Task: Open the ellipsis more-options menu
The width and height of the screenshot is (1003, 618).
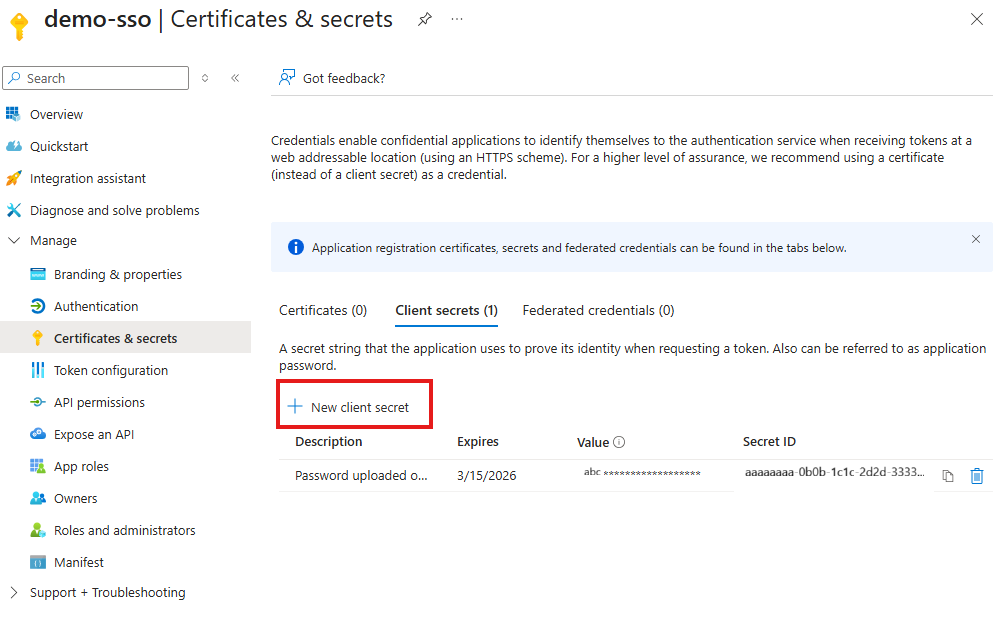Action: 456,18
